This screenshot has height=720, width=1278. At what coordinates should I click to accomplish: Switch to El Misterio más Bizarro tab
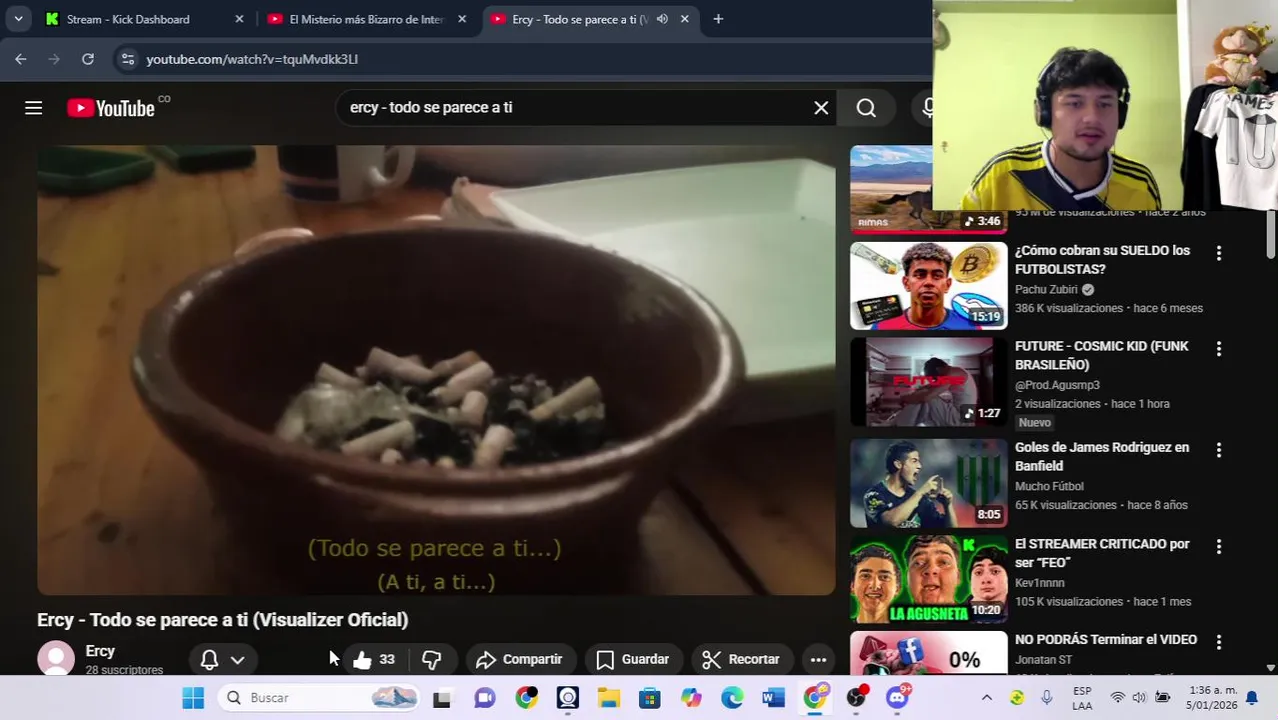coord(367,19)
